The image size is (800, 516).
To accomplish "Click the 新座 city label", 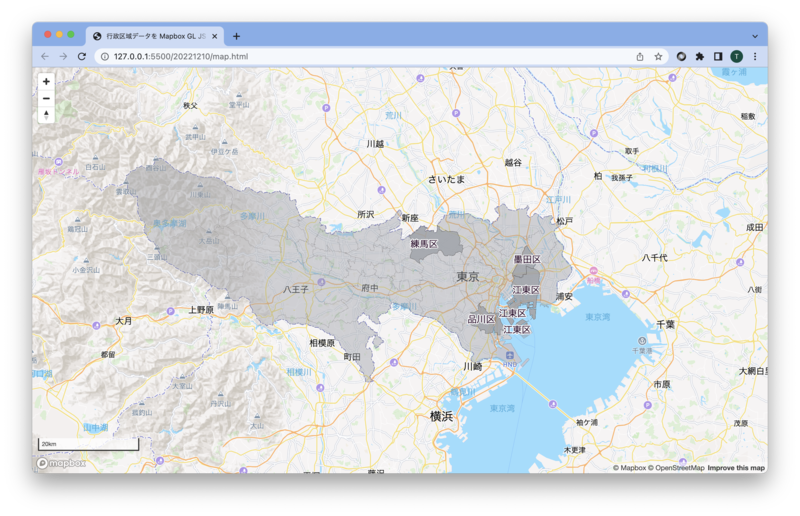I will 410,218.
